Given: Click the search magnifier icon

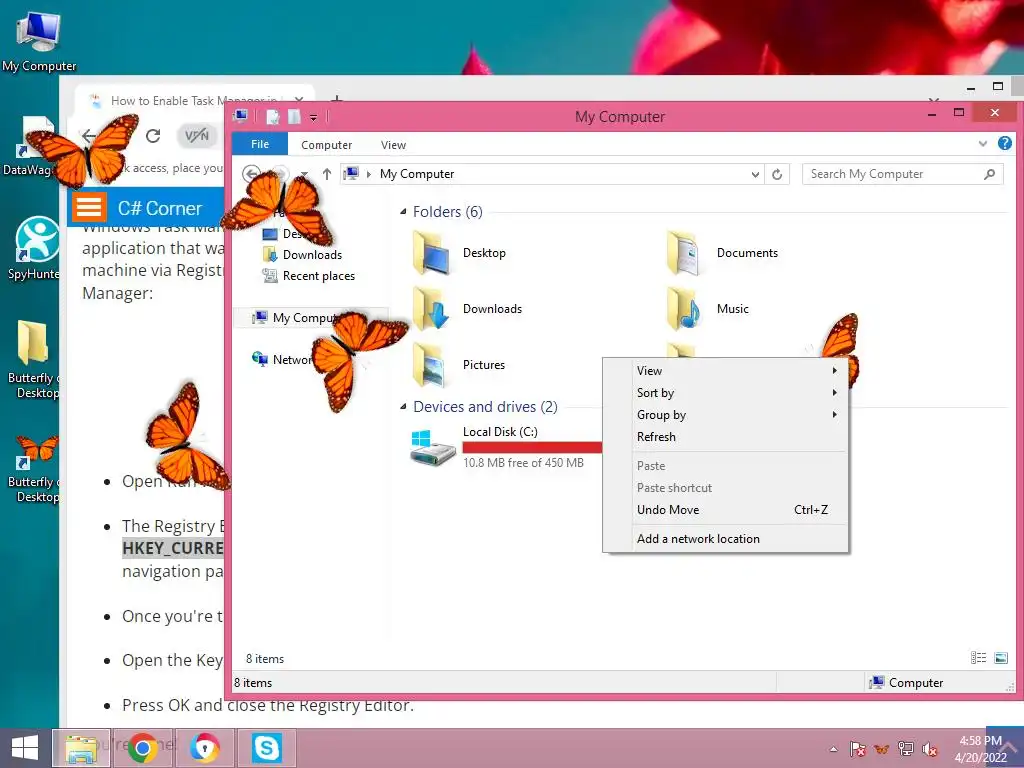Looking at the screenshot, I should tap(989, 174).
